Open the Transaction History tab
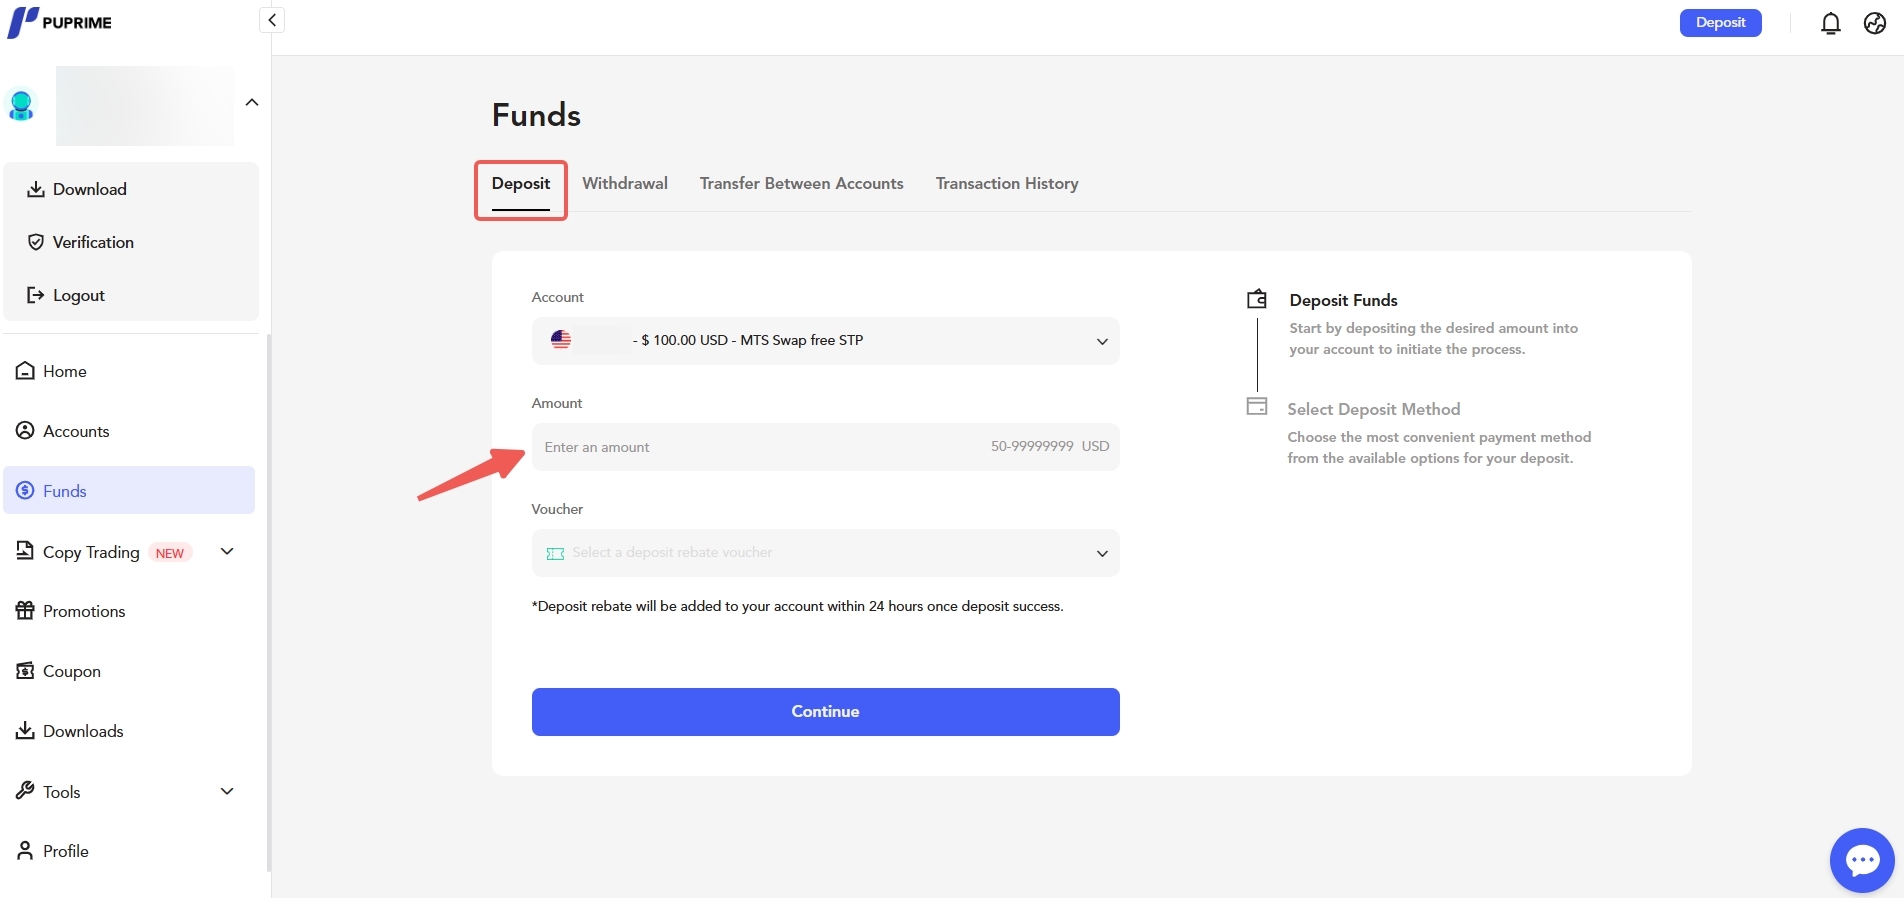Image resolution: width=1904 pixels, height=898 pixels. 1006,184
